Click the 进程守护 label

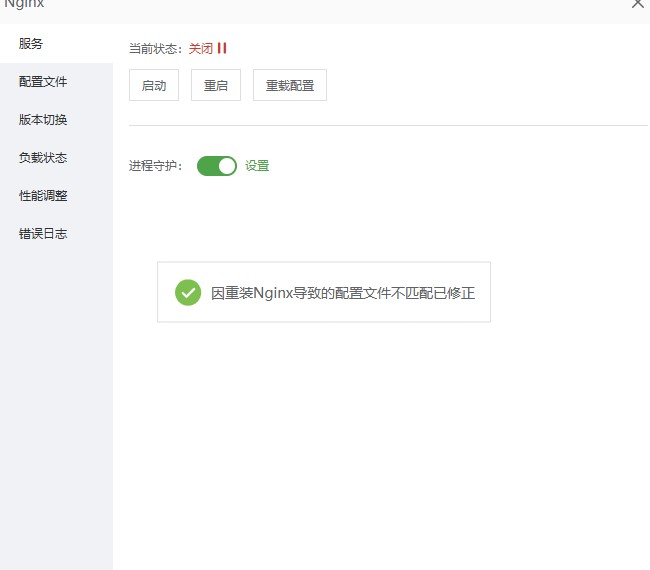(155, 166)
